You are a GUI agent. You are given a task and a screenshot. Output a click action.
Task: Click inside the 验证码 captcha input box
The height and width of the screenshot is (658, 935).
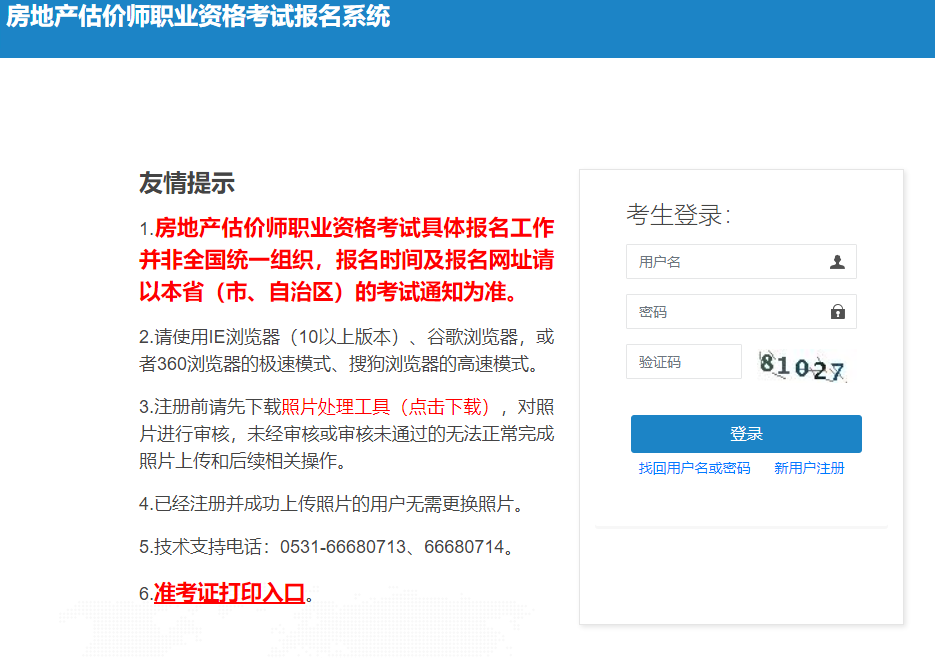(x=684, y=361)
